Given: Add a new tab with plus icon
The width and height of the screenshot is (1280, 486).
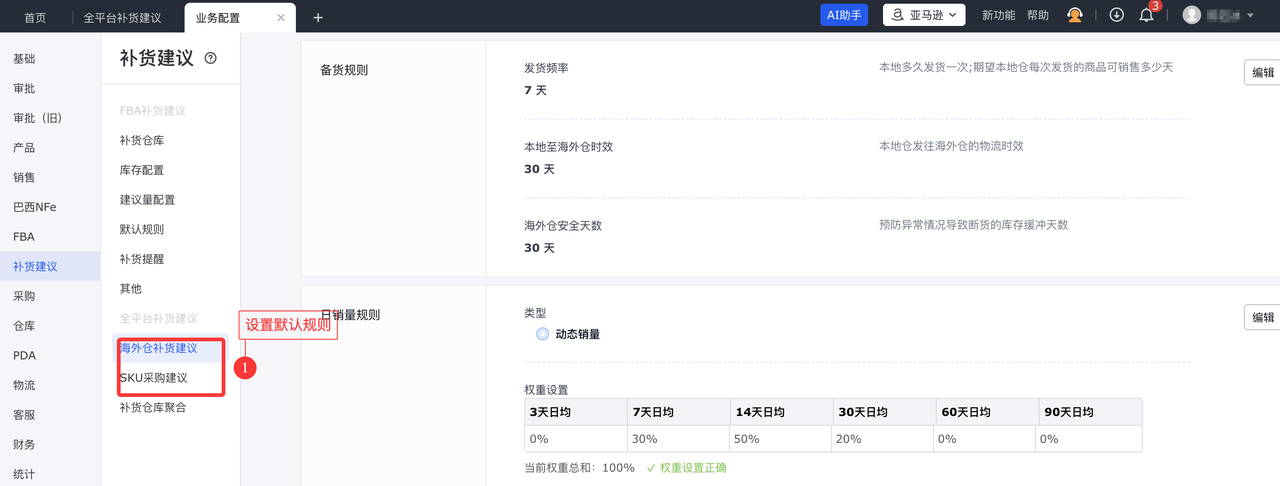Looking at the screenshot, I should coord(318,18).
